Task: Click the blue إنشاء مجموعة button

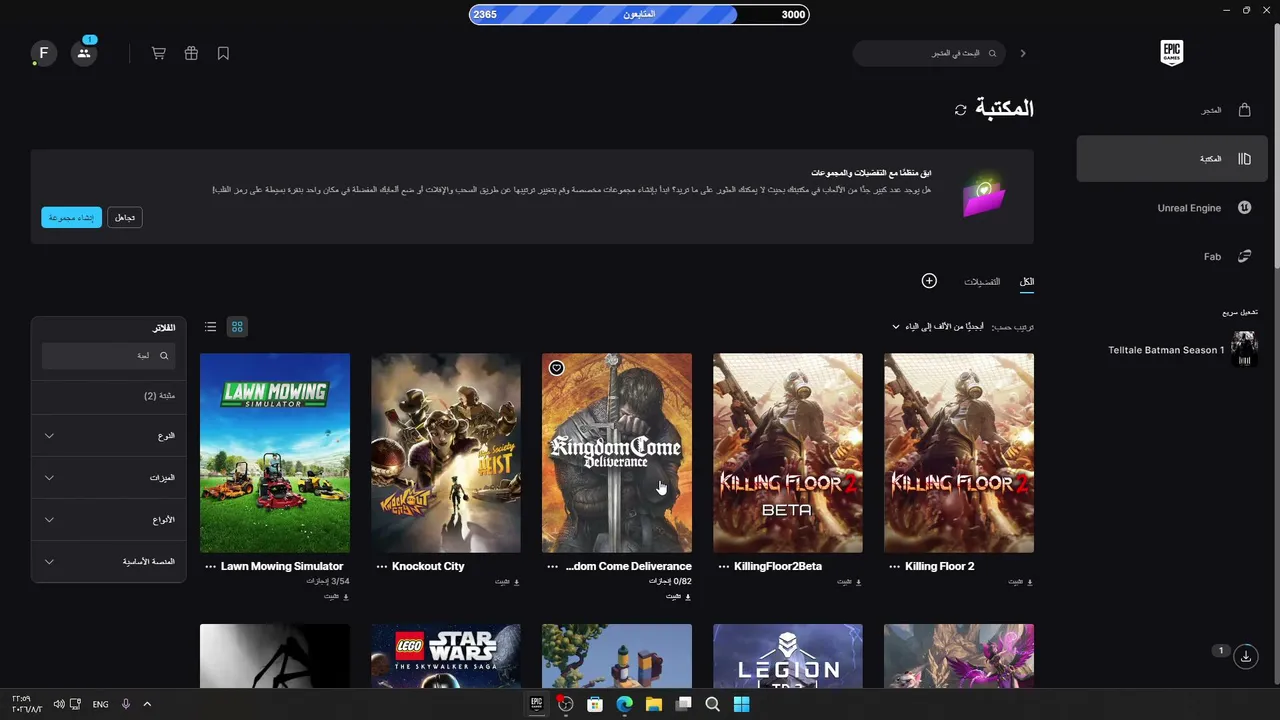Action: coord(71,217)
